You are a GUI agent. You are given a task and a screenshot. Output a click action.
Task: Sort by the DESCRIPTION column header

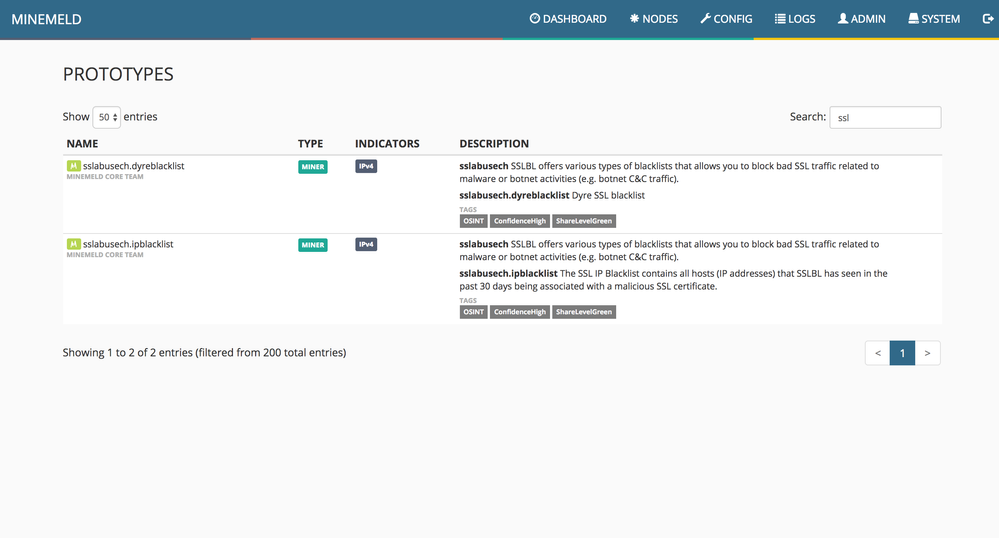point(494,144)
